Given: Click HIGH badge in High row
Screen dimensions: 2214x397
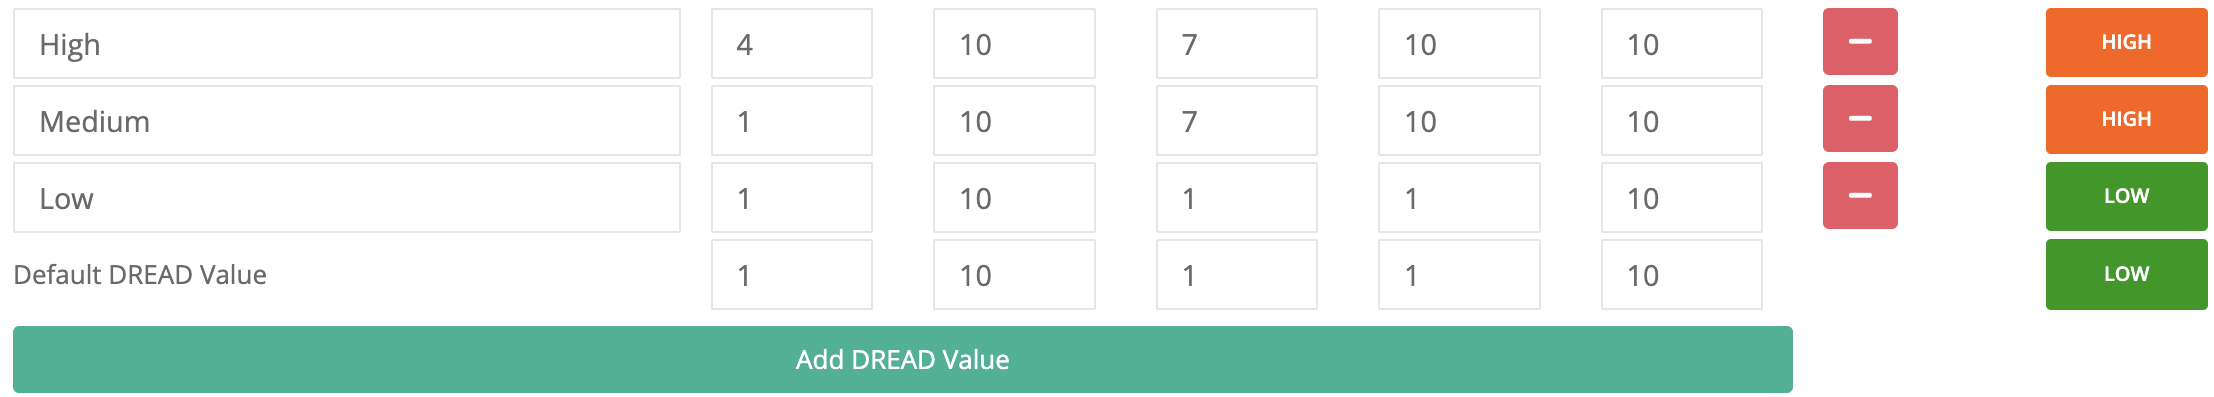Looking at the screenshot, I should point(2126,42).
